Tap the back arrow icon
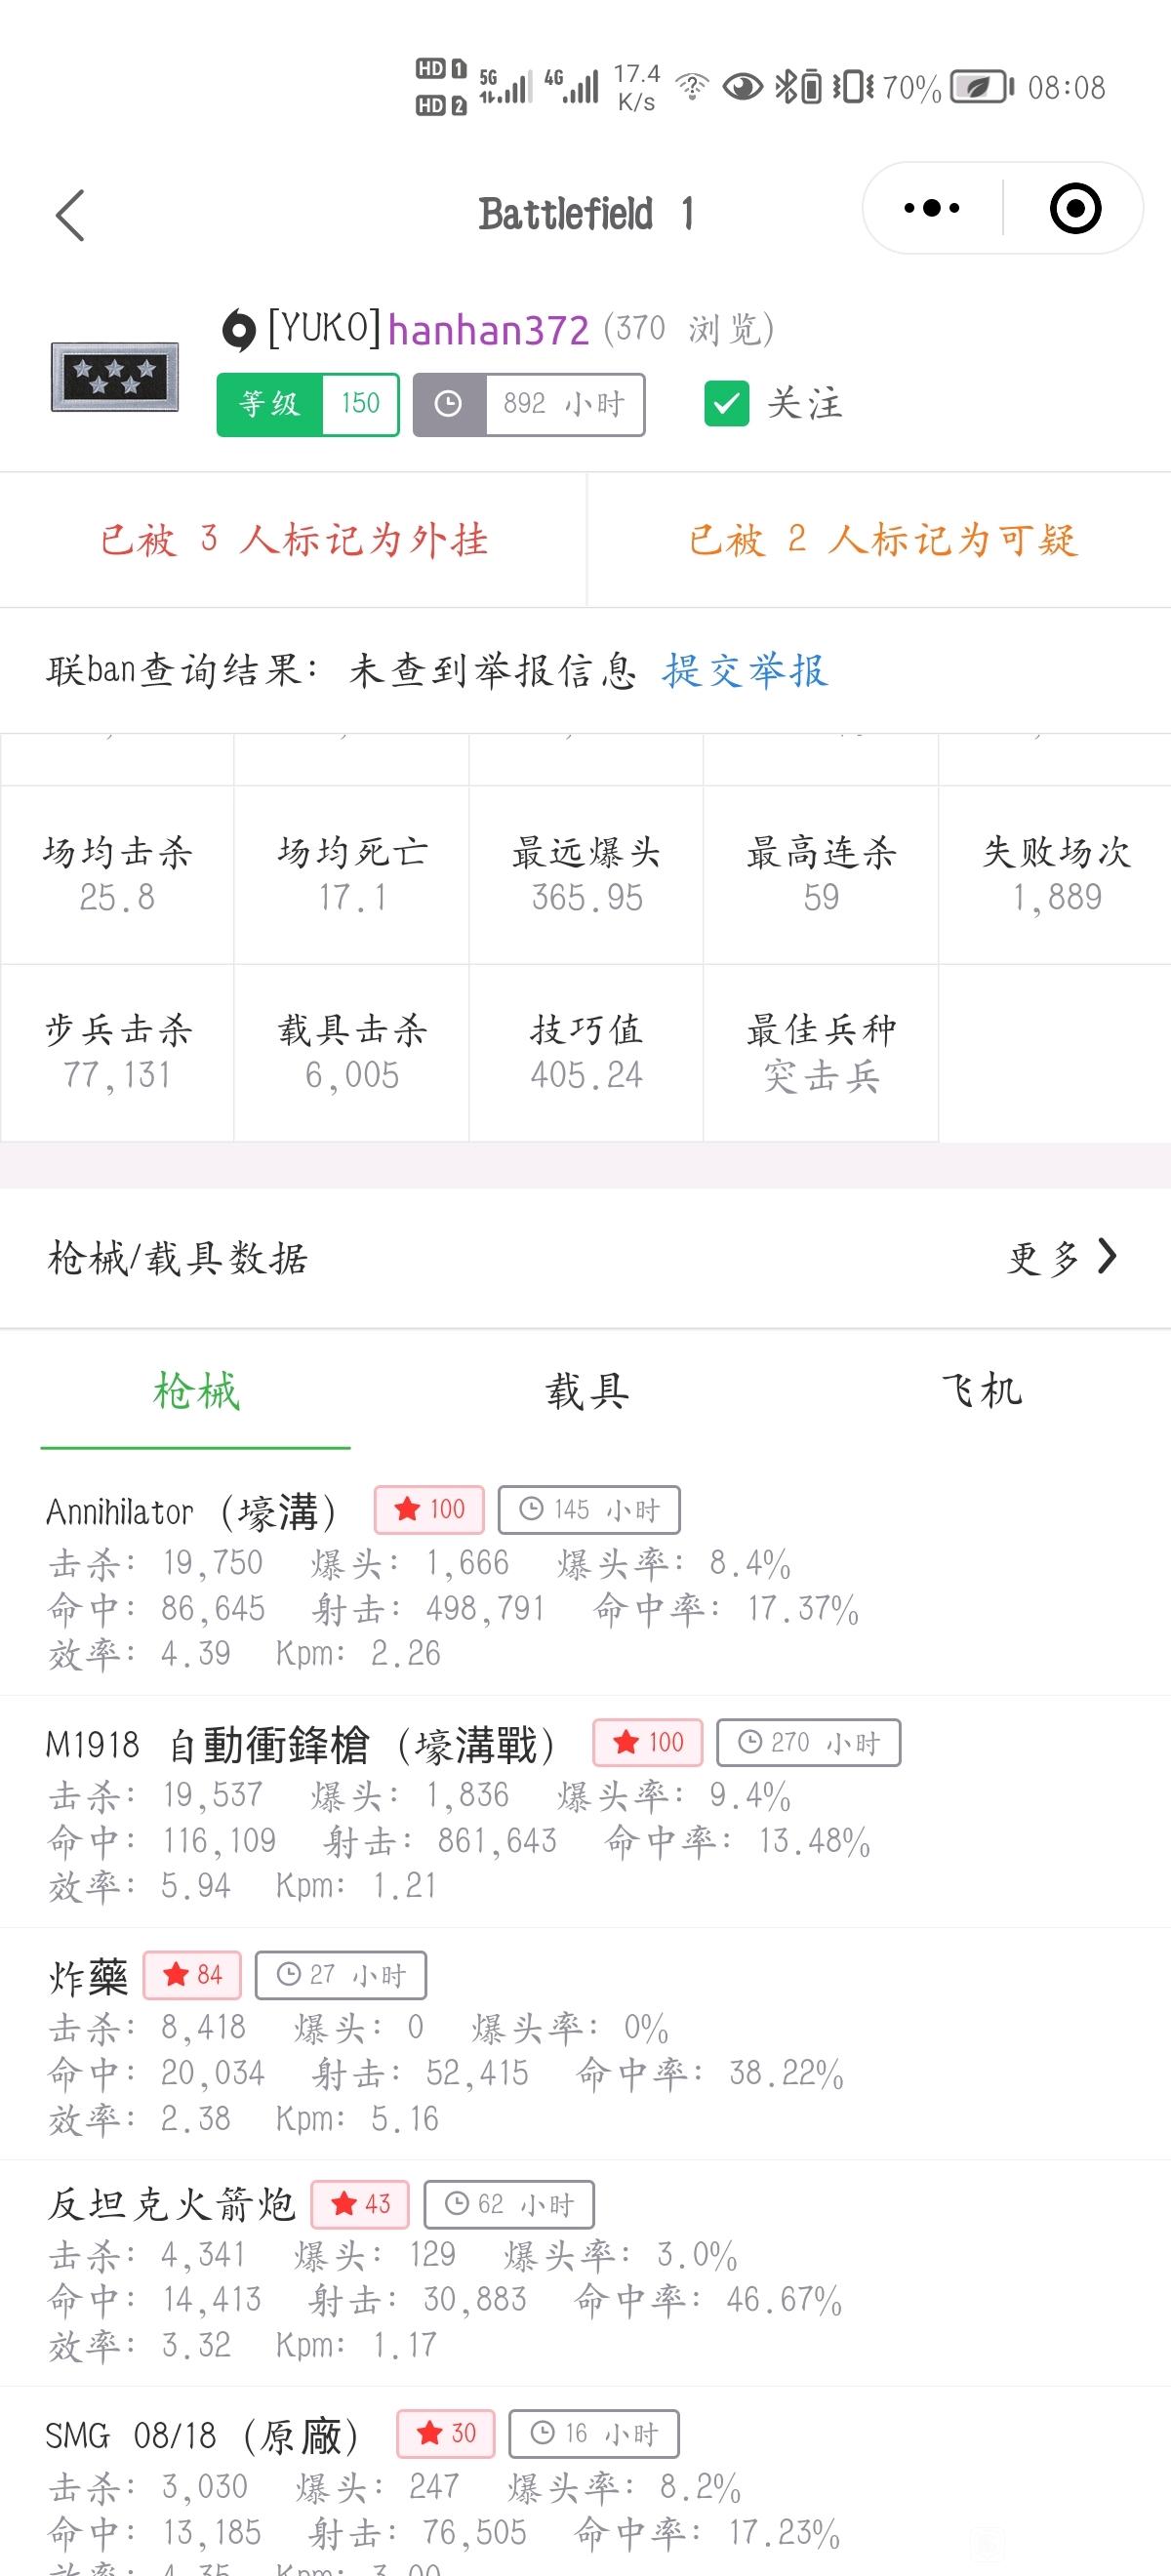The image size is (1171, 2576). pyautogui.click(x=70, y=215)
